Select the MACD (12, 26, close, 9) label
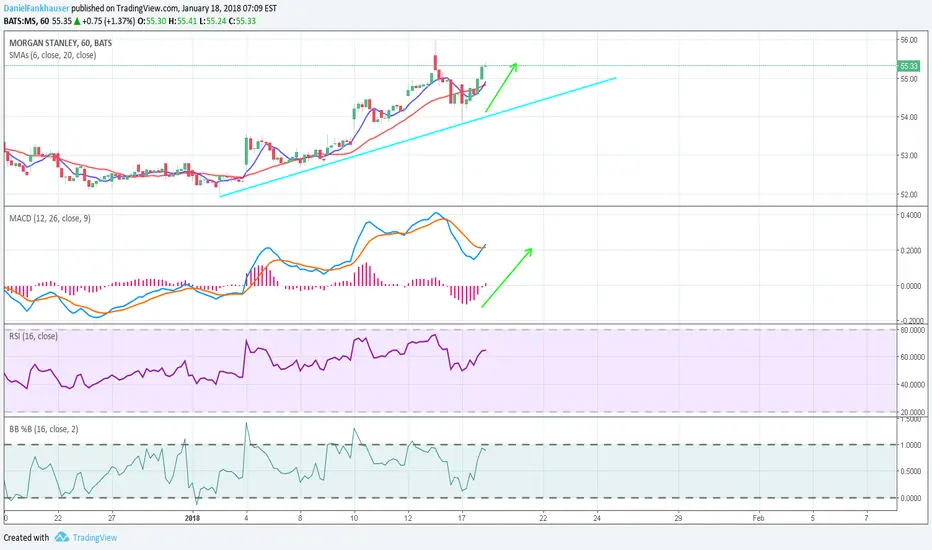Screen dimensions: 932x550 (50, 218)
